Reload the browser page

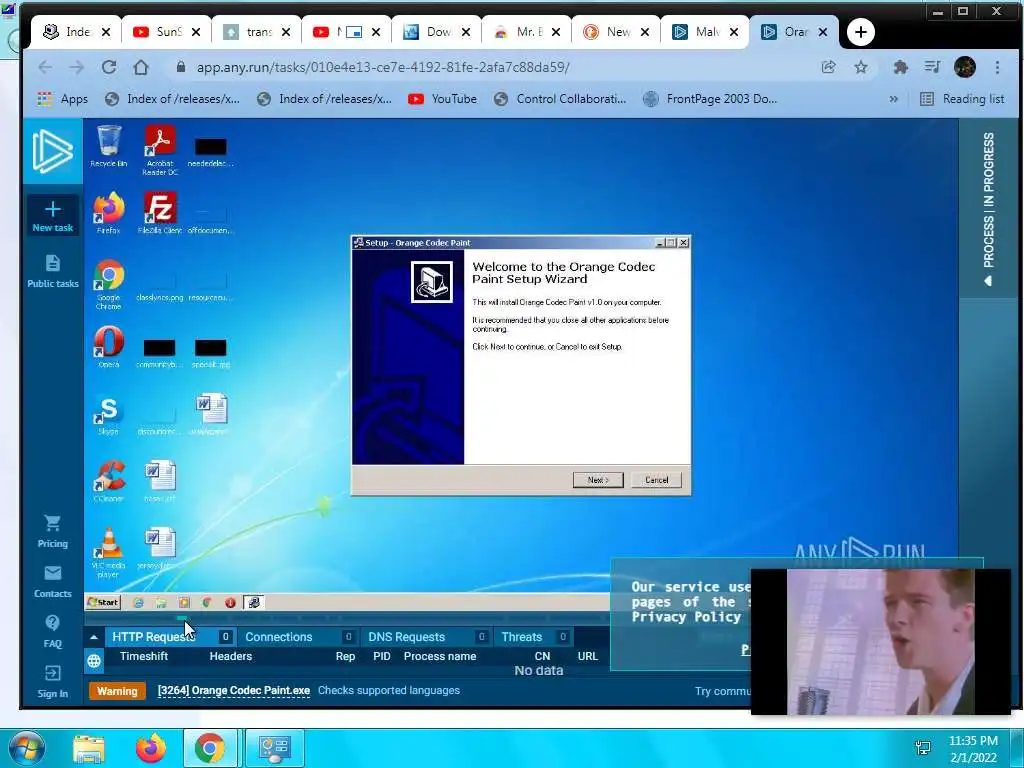109,67
